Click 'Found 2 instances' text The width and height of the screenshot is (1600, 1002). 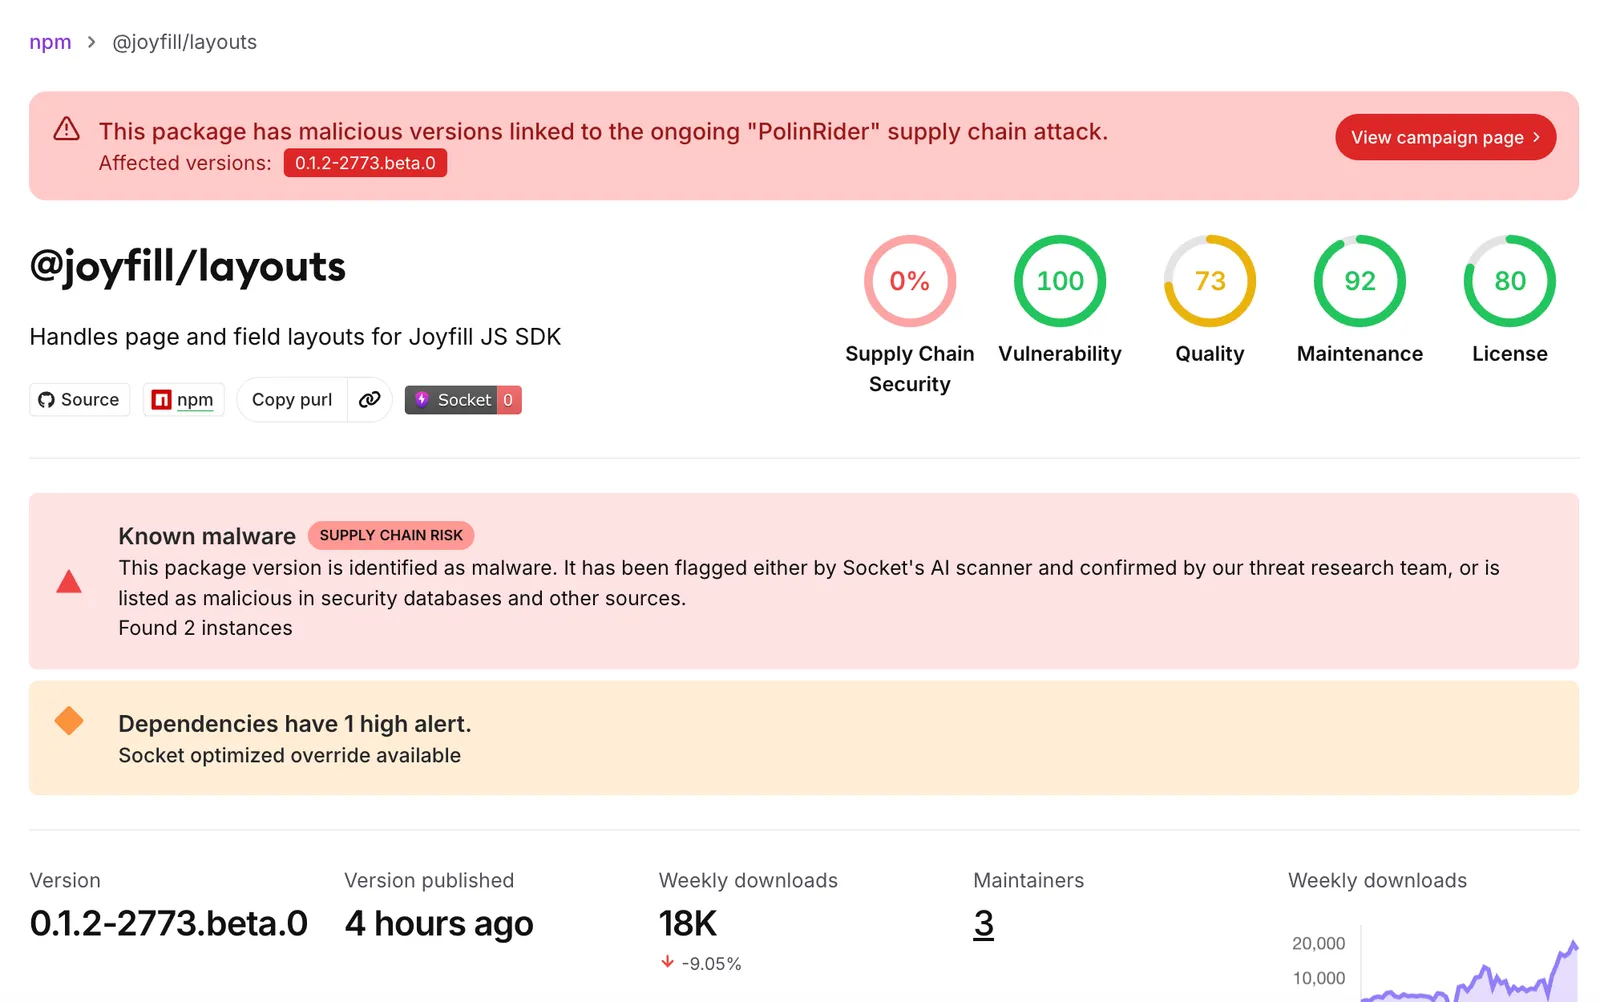coord(205,628)
